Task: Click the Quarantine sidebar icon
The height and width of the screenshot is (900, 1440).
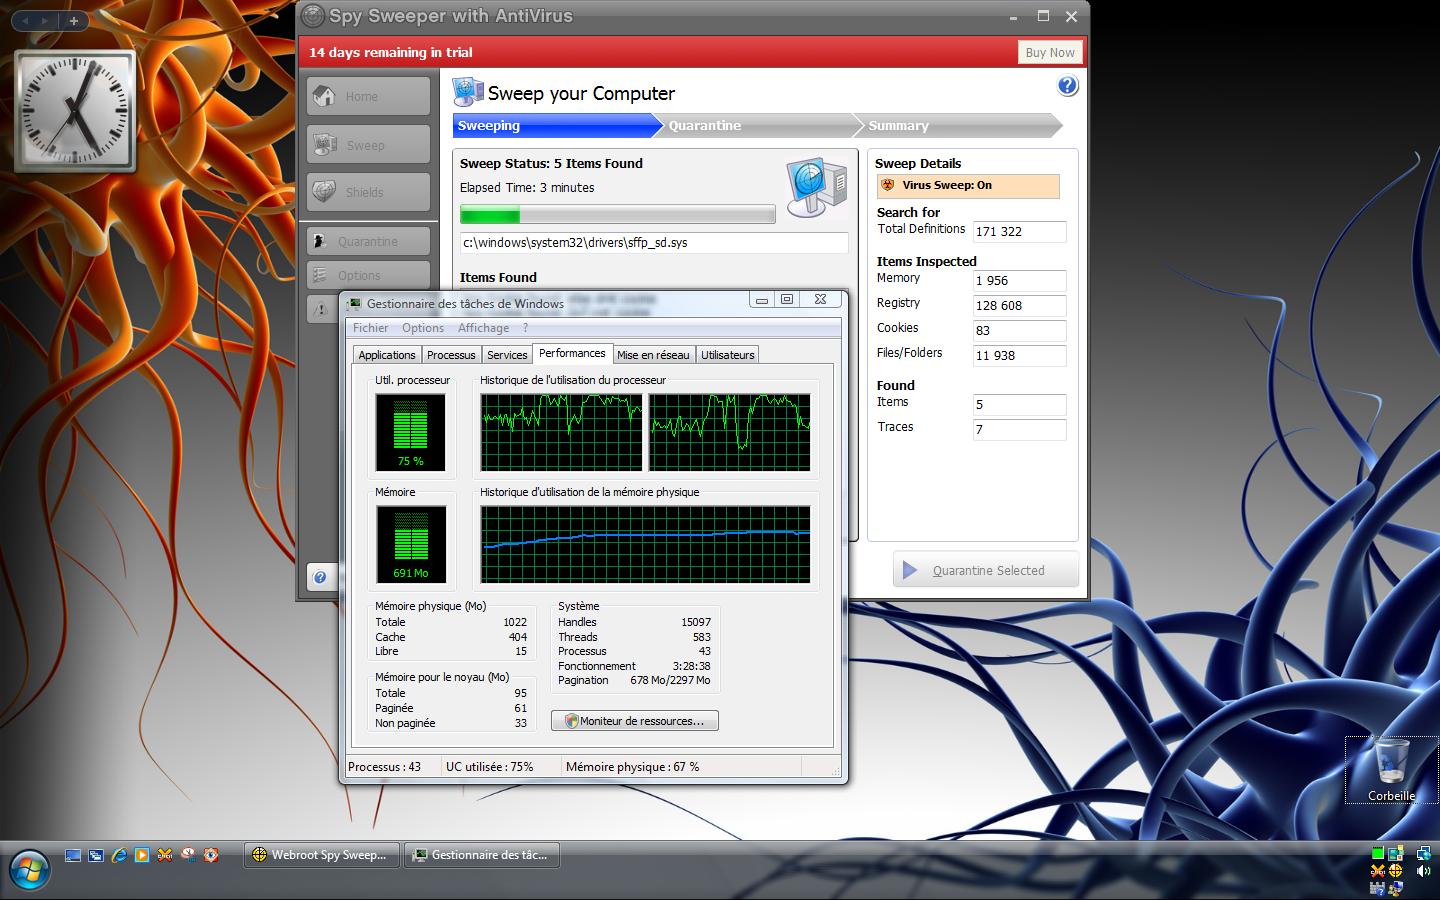Action: coord(320,241)
